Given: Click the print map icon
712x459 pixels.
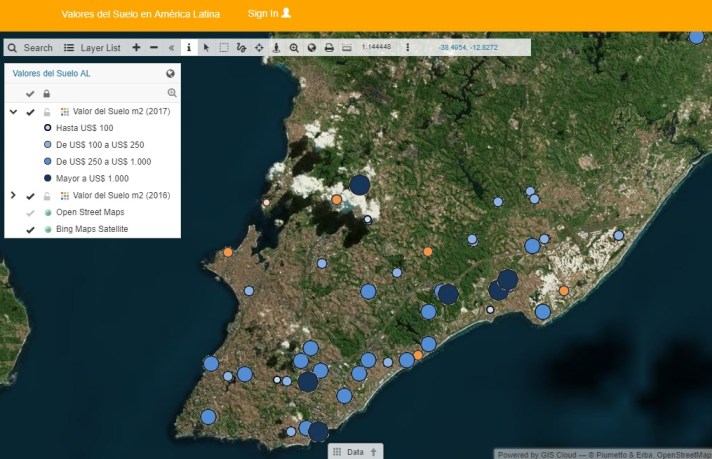Looking at the screenshot, I should pos(329,47).
